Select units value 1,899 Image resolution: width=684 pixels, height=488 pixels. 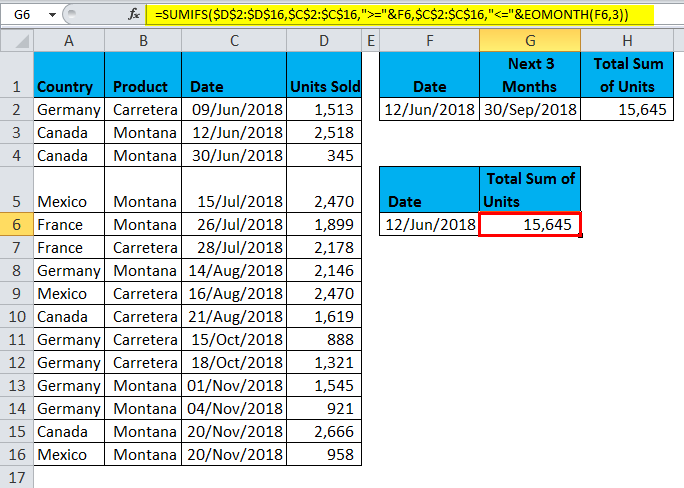pyautogui.click(x=324, y=224)
